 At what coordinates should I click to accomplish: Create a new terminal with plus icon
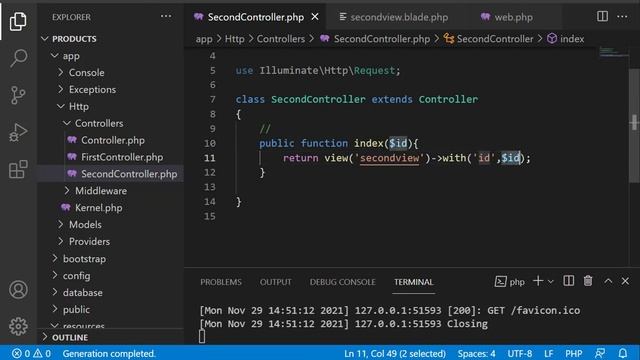pos(538,281)
